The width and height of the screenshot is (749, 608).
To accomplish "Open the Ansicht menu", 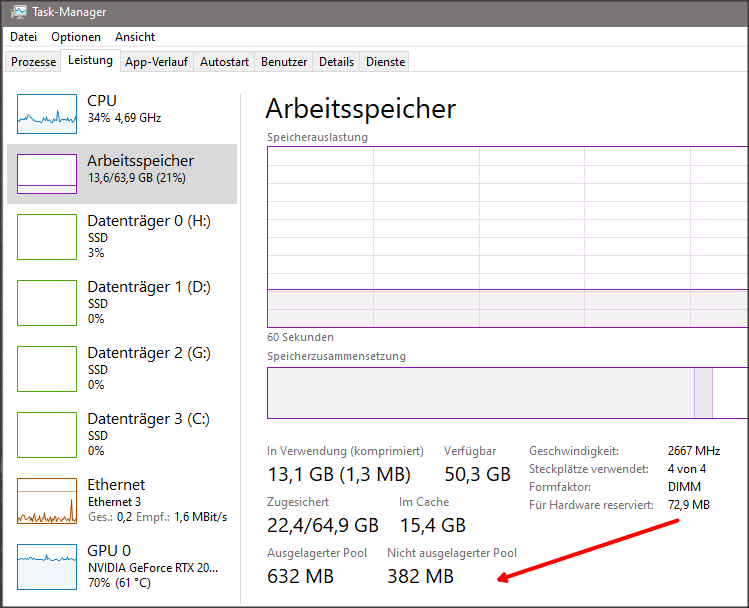I will pyautogui.click(x=135, y=37).
